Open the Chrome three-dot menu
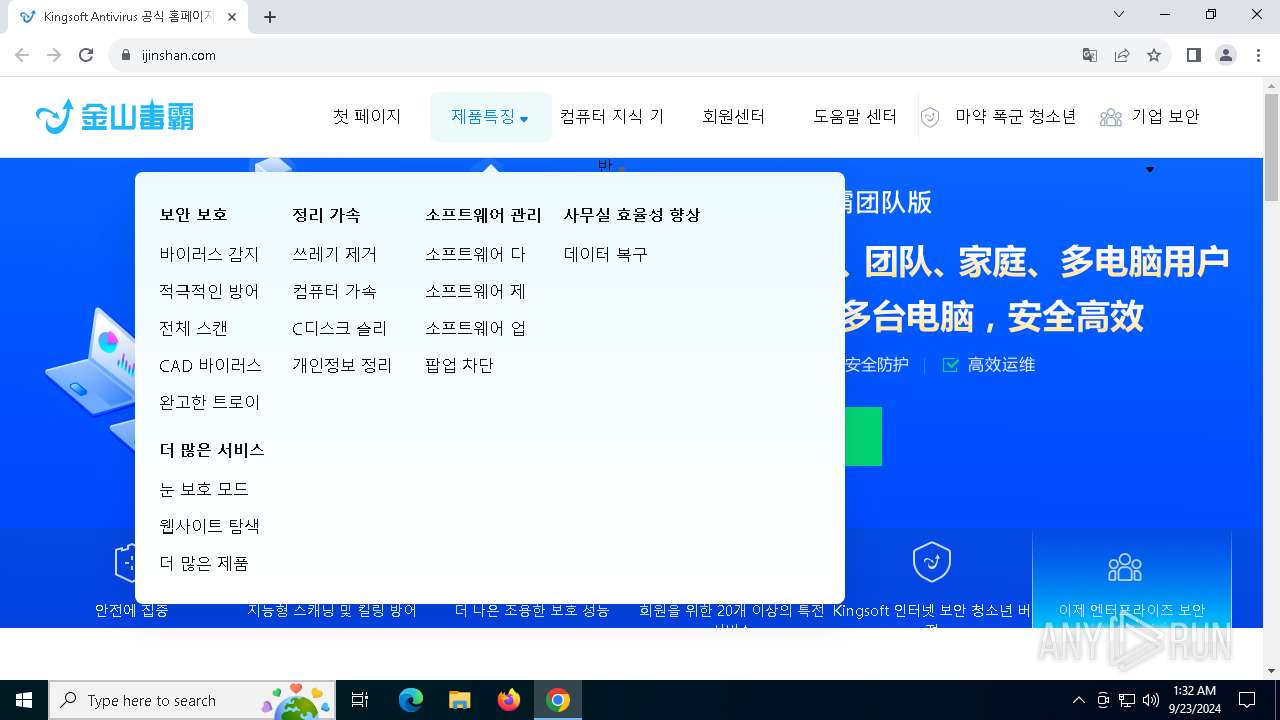The width and height of the screenshot is (1280, 720). tap(1257, 55)
